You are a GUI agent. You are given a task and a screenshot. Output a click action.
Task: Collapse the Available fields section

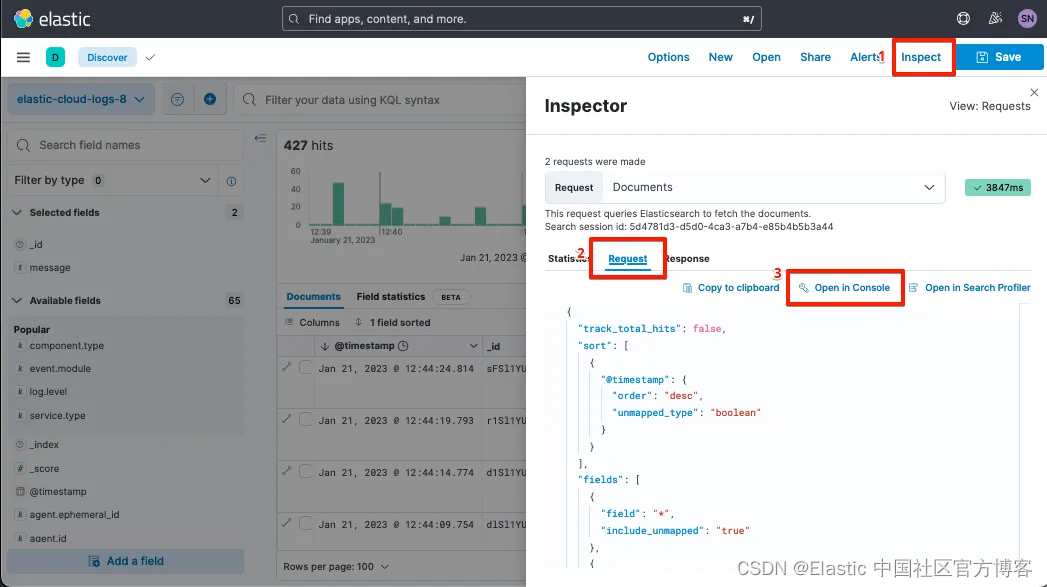[x=17, y=301]
